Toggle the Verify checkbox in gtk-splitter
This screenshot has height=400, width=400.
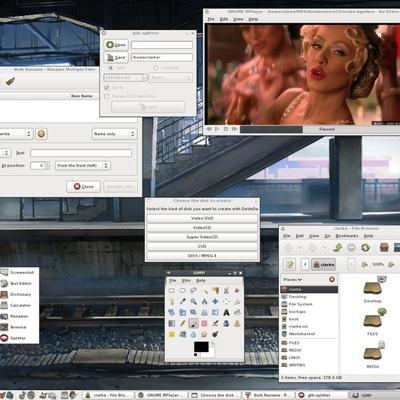pos(107,87)
